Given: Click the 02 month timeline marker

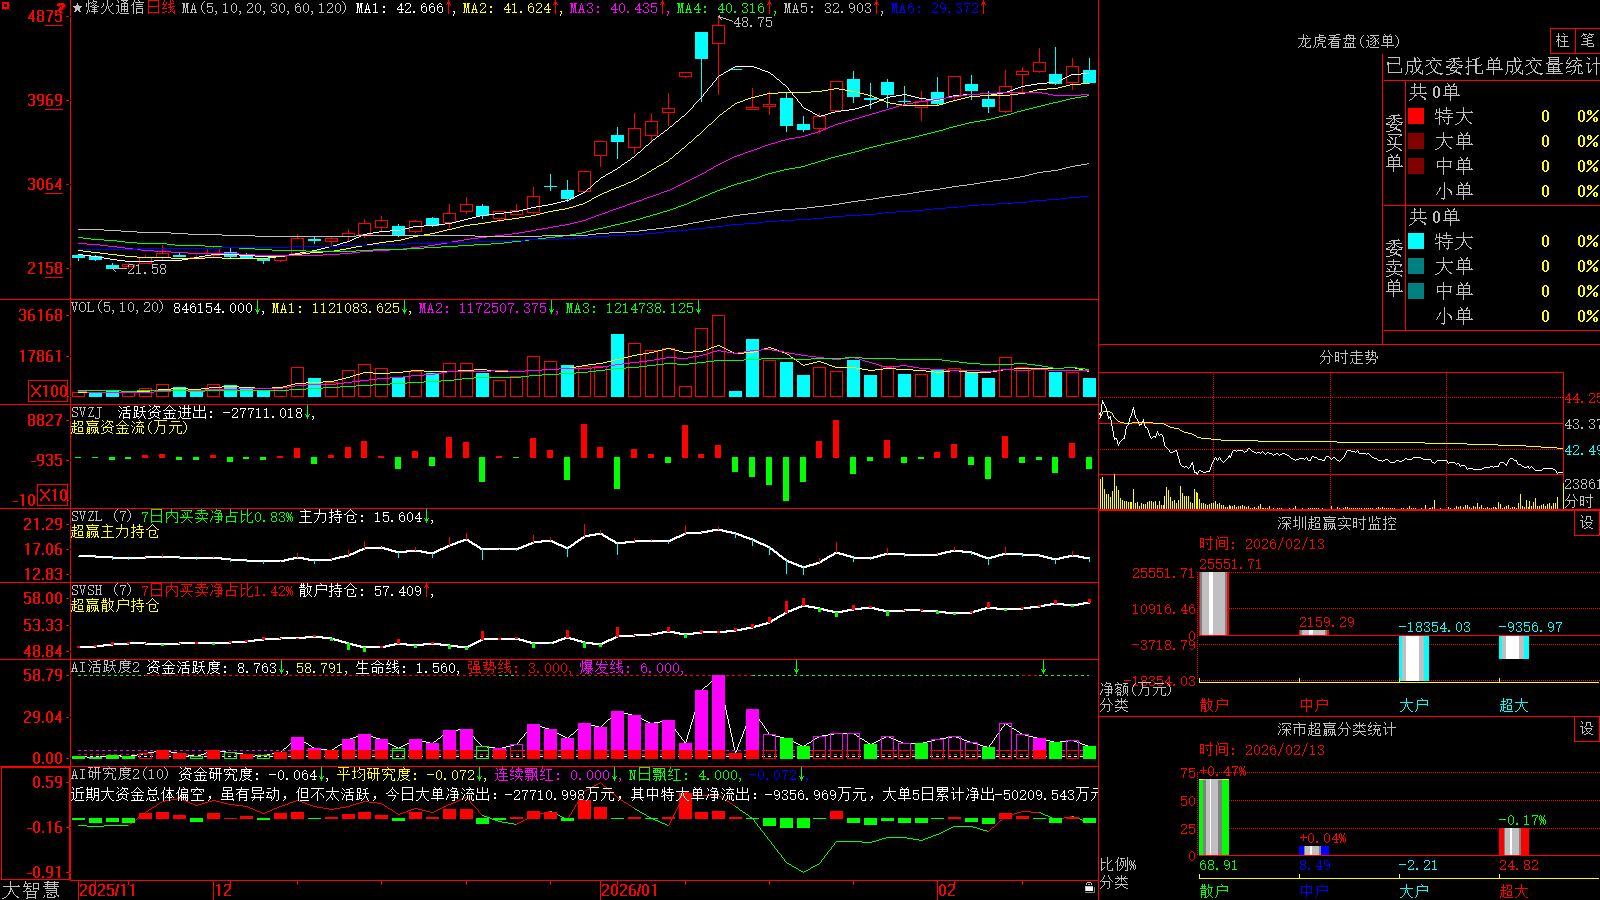Looking at the screenshot, I should 947,889.
